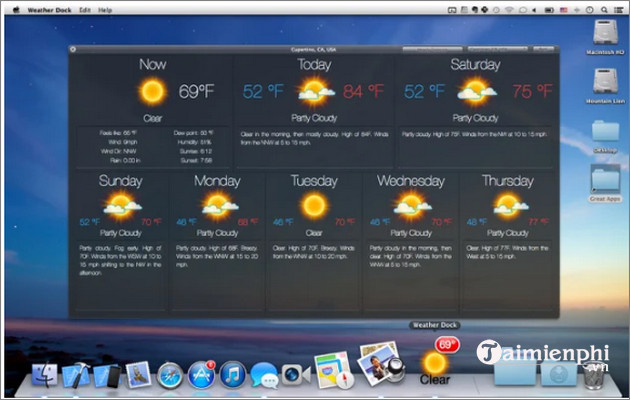
Task: Open the App Store Dock icon
Action: [x=201, y=376]
